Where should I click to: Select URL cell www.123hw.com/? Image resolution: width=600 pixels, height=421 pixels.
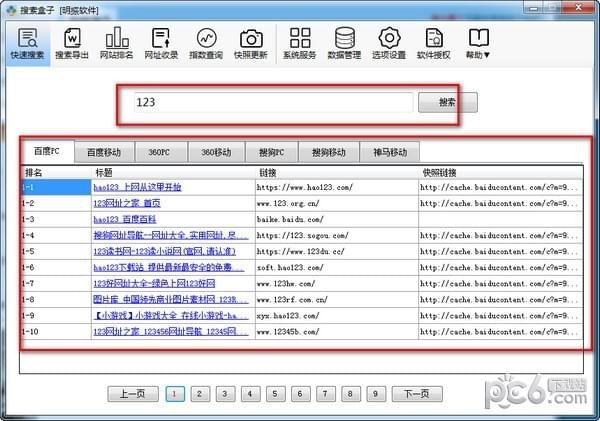(x=337, y=284)
